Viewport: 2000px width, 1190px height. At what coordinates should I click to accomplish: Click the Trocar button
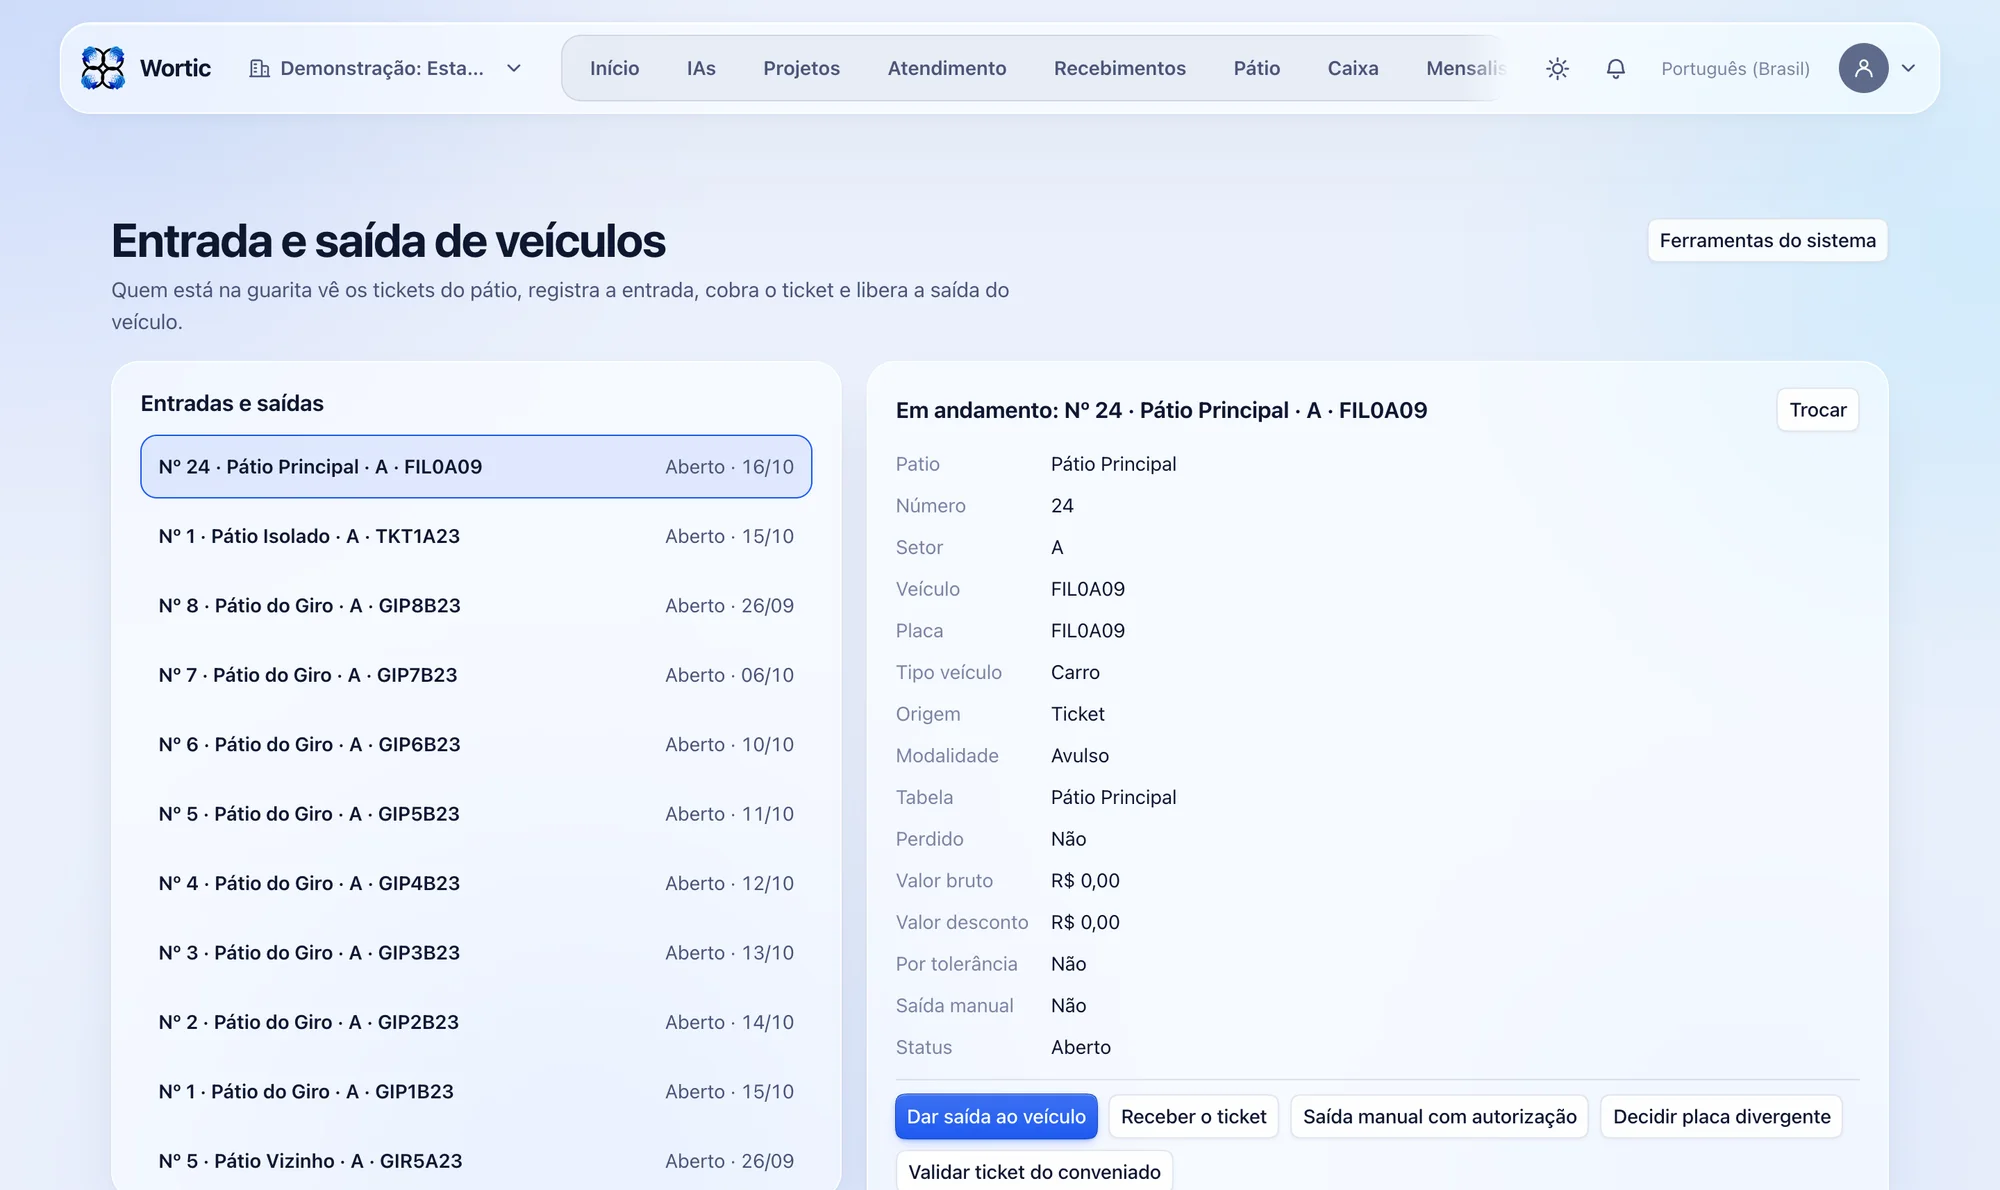[x=1817, y=410]
